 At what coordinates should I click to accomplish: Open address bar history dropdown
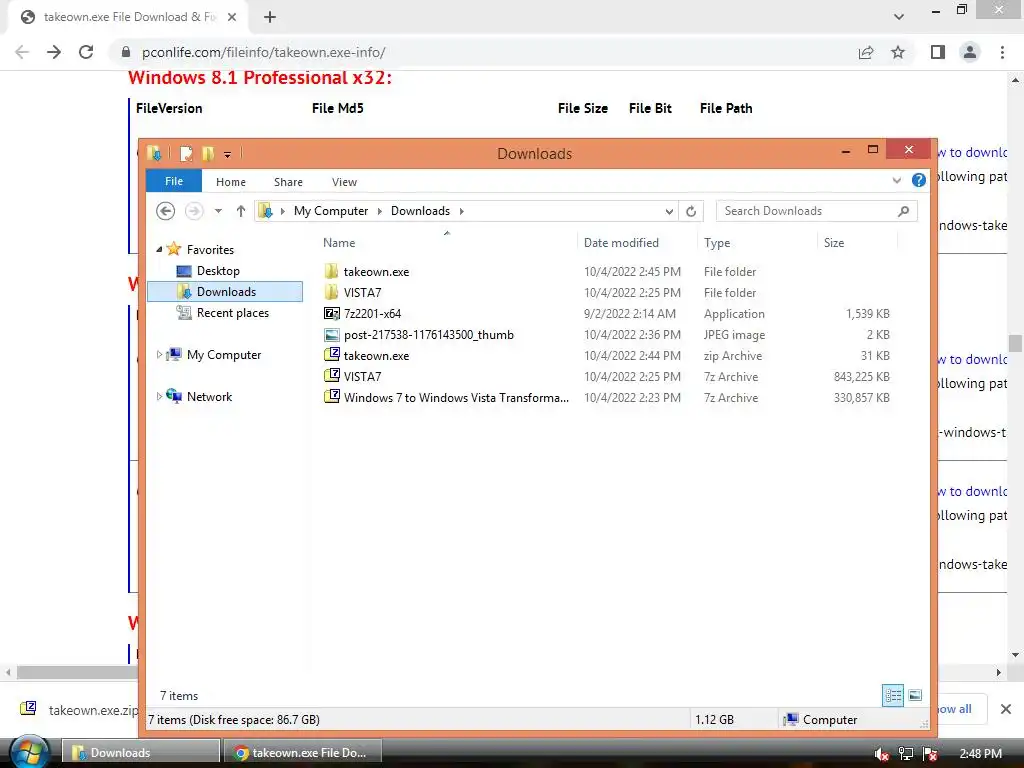[669, 211]
